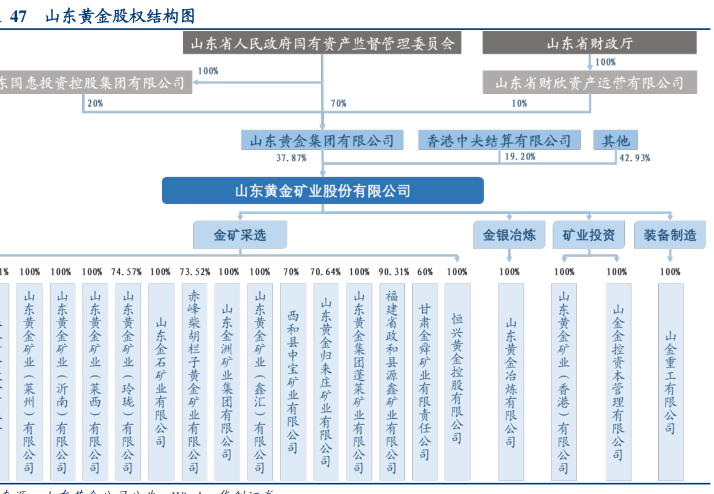Select the 山金金控资本管理有限公司 box
This screenshot has height=494, width=714.
(x=618, y=380)
